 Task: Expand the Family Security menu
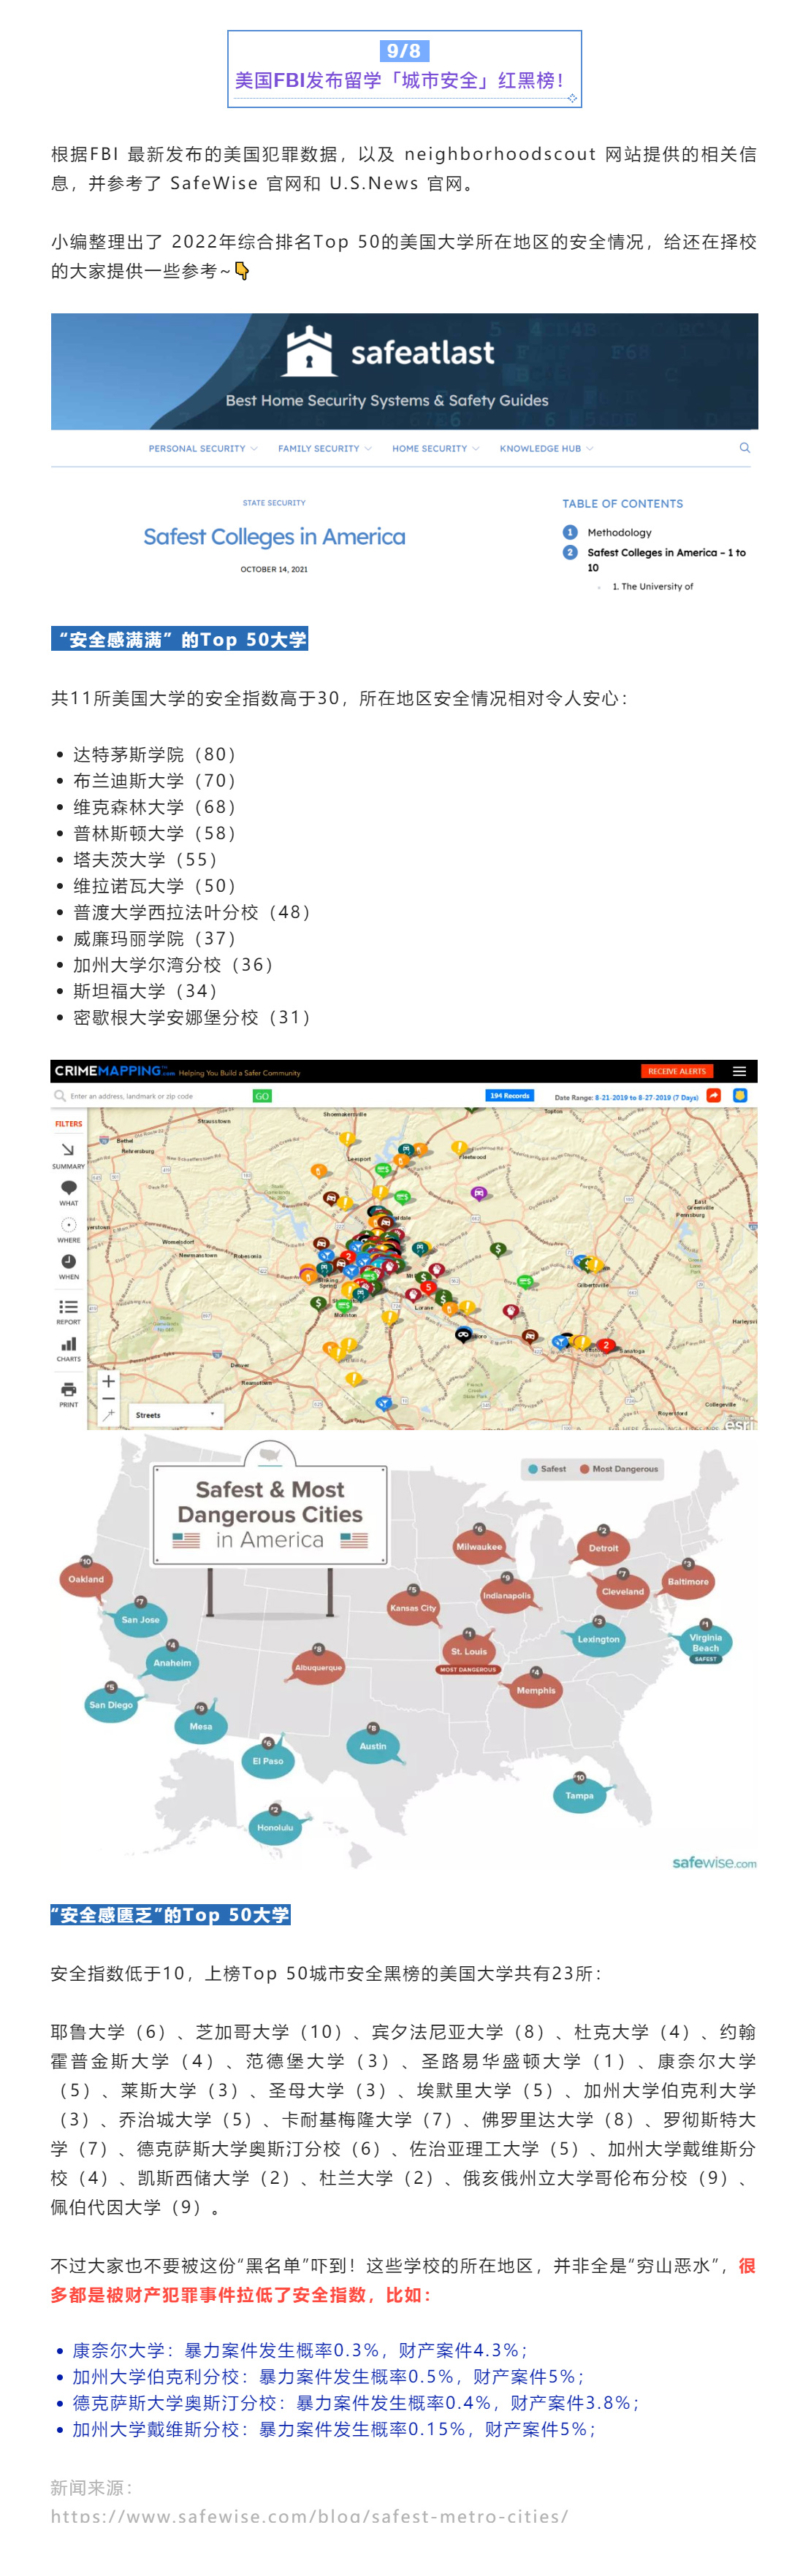(x=325, y=448)
